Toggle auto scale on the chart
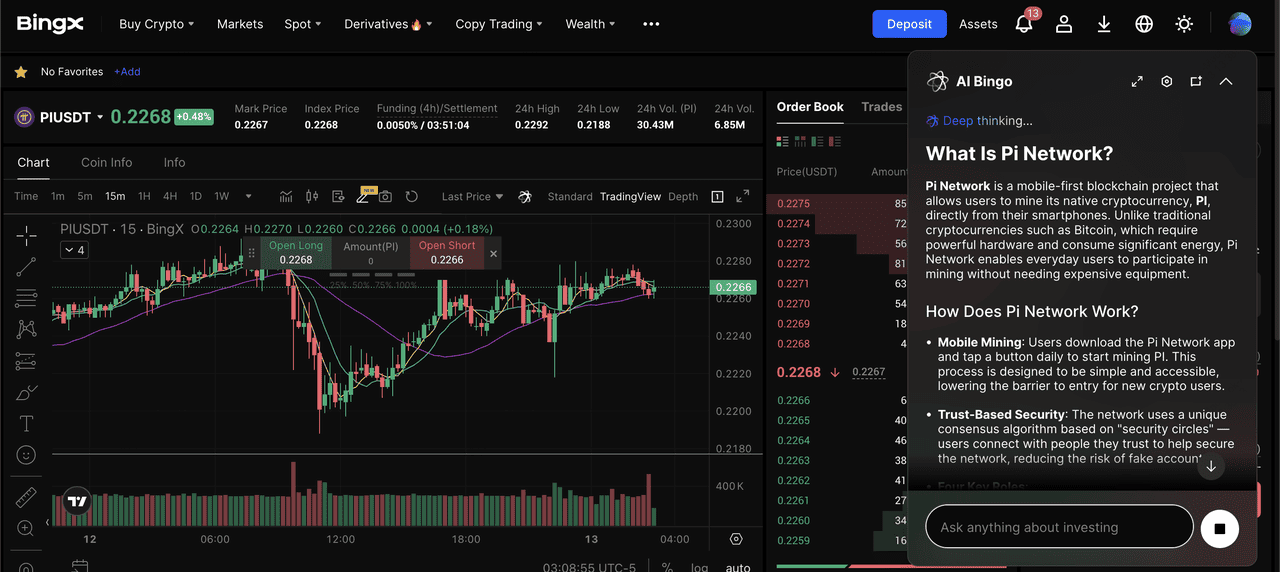 pyautogui.click(x=737, y=567)
